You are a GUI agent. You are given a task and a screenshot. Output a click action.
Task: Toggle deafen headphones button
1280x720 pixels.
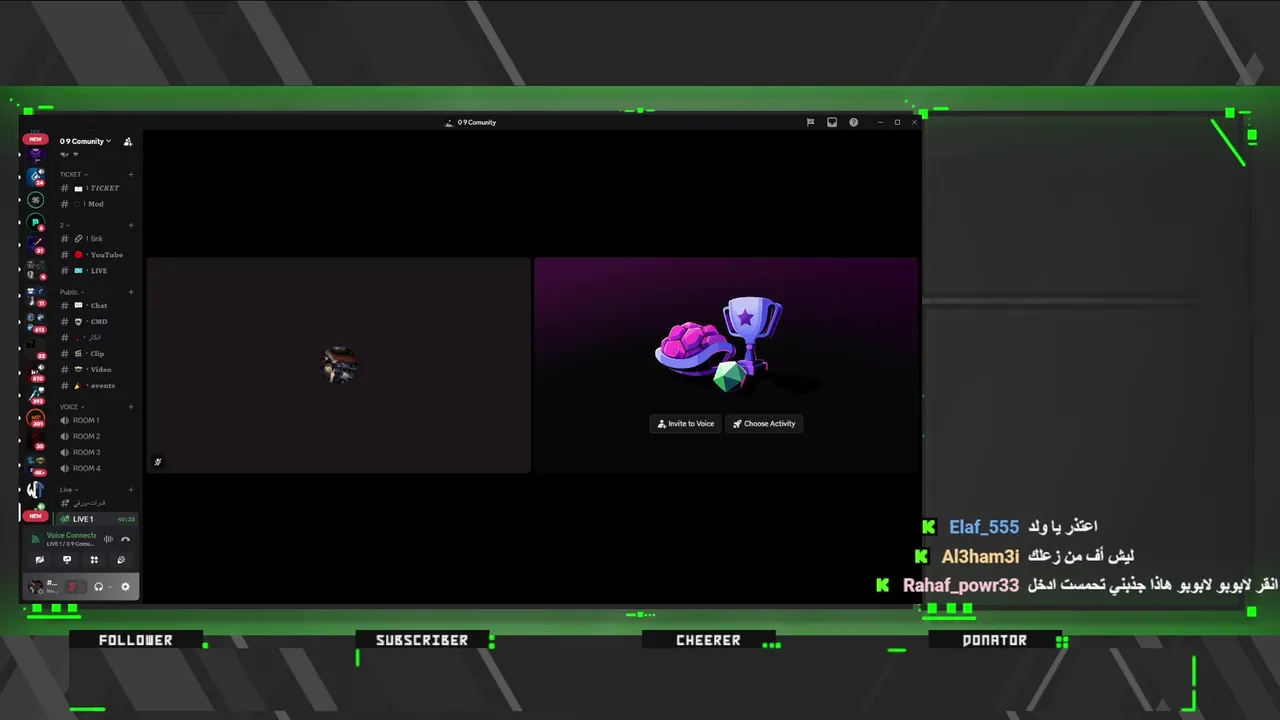coord(98,587)
